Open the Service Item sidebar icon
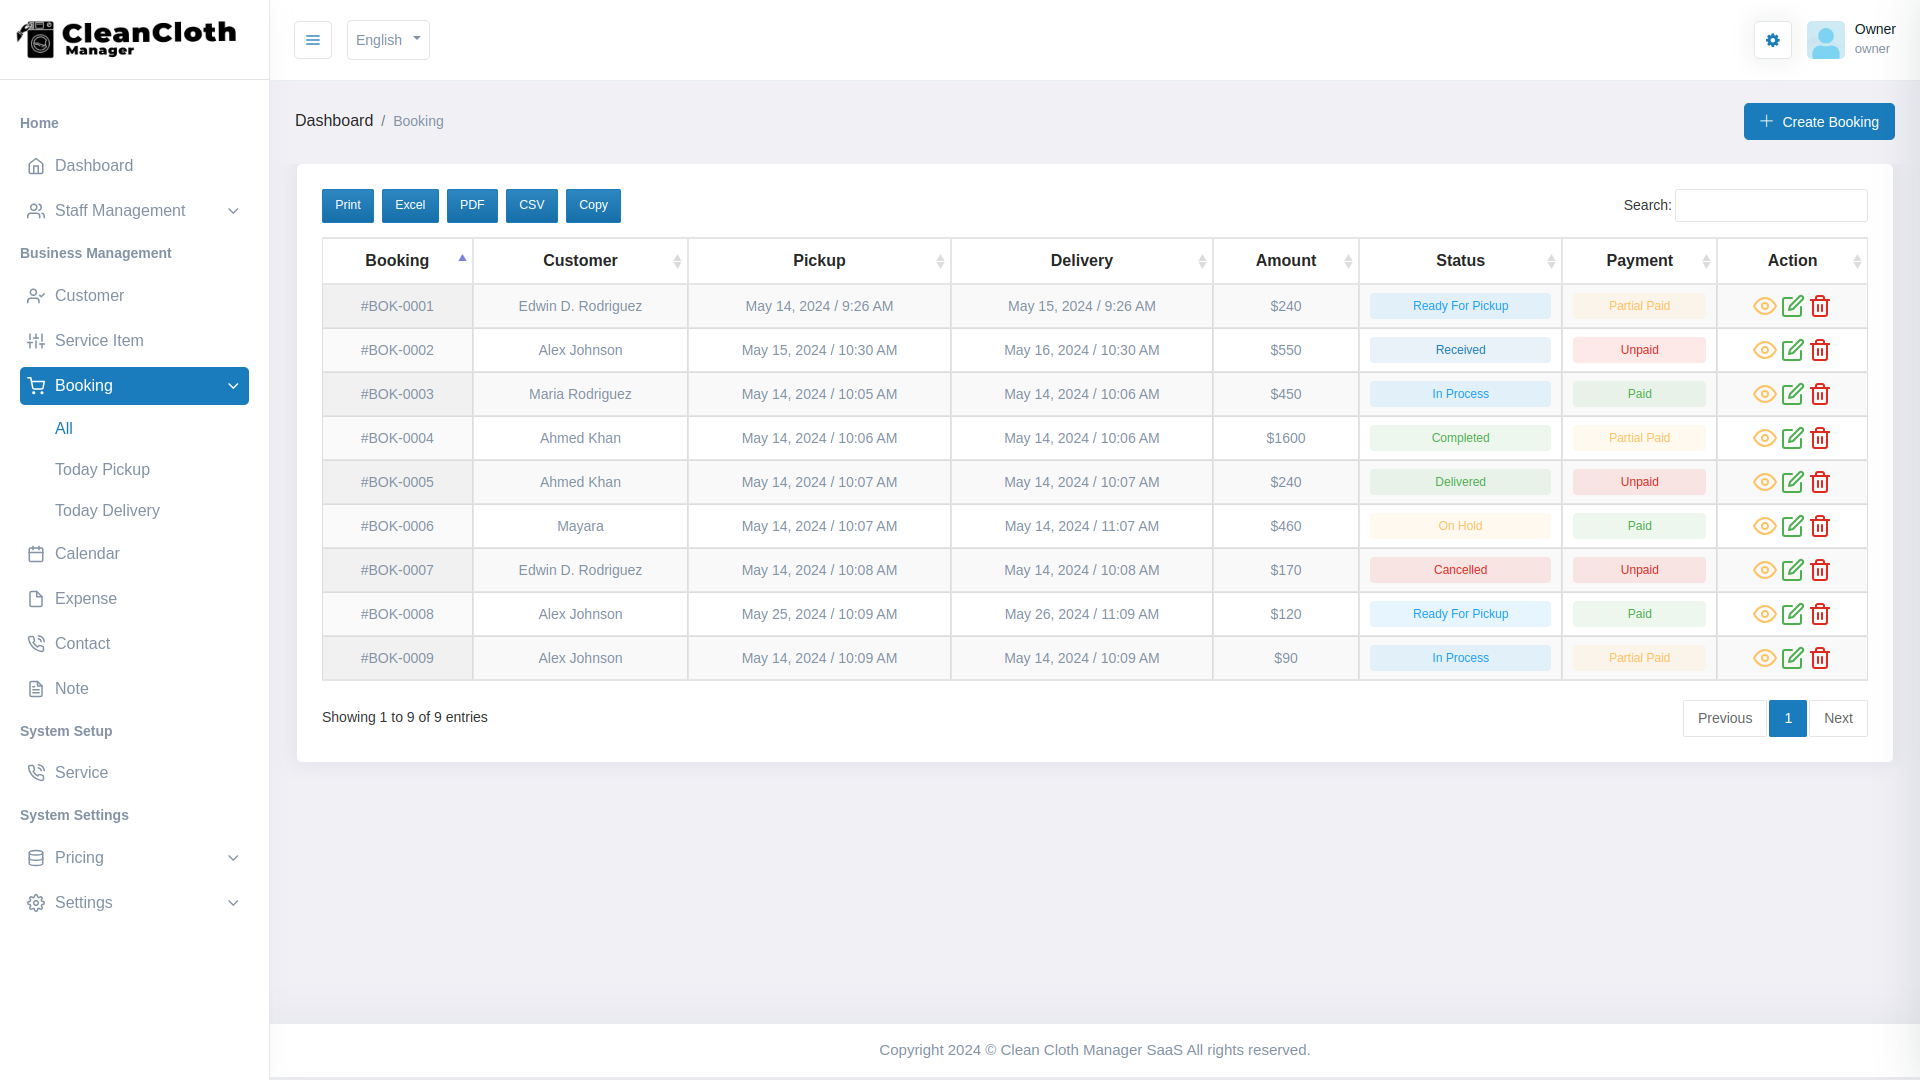Viewport: 1920px width, 1080px height. pos(37,340)
